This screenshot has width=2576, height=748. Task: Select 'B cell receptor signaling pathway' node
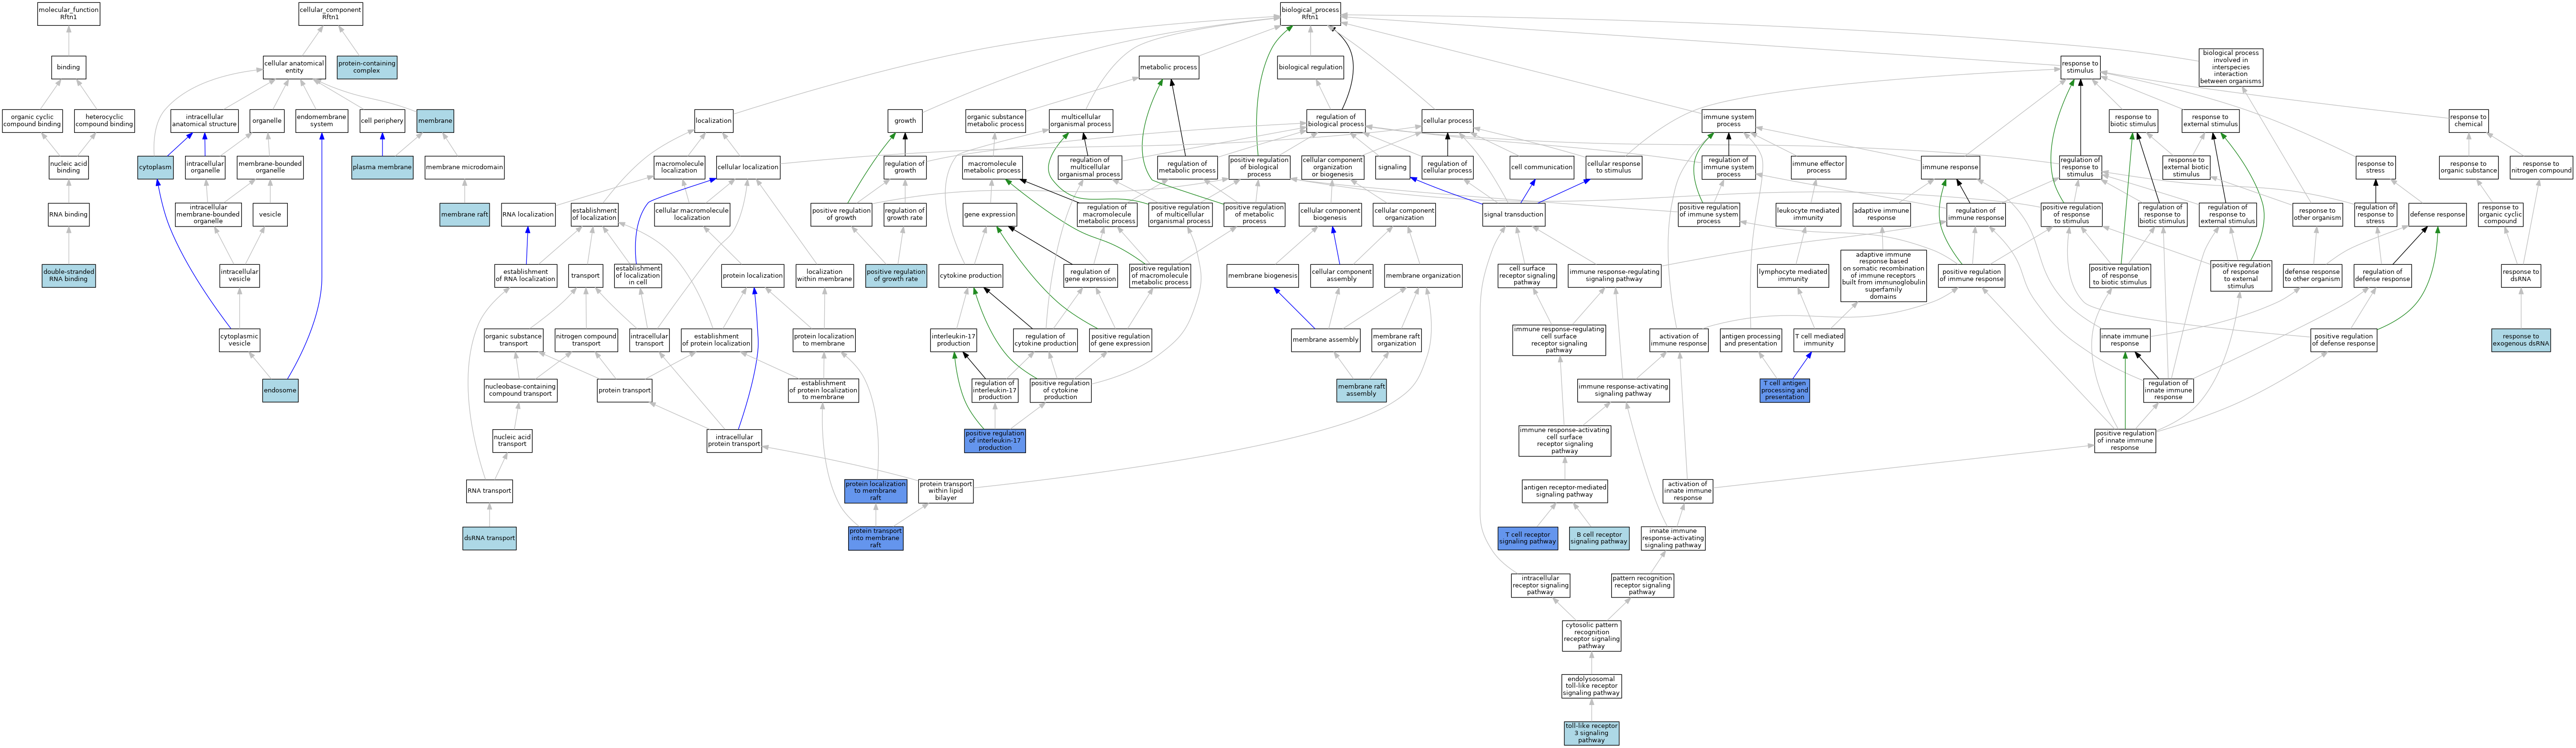point(1599,538)
